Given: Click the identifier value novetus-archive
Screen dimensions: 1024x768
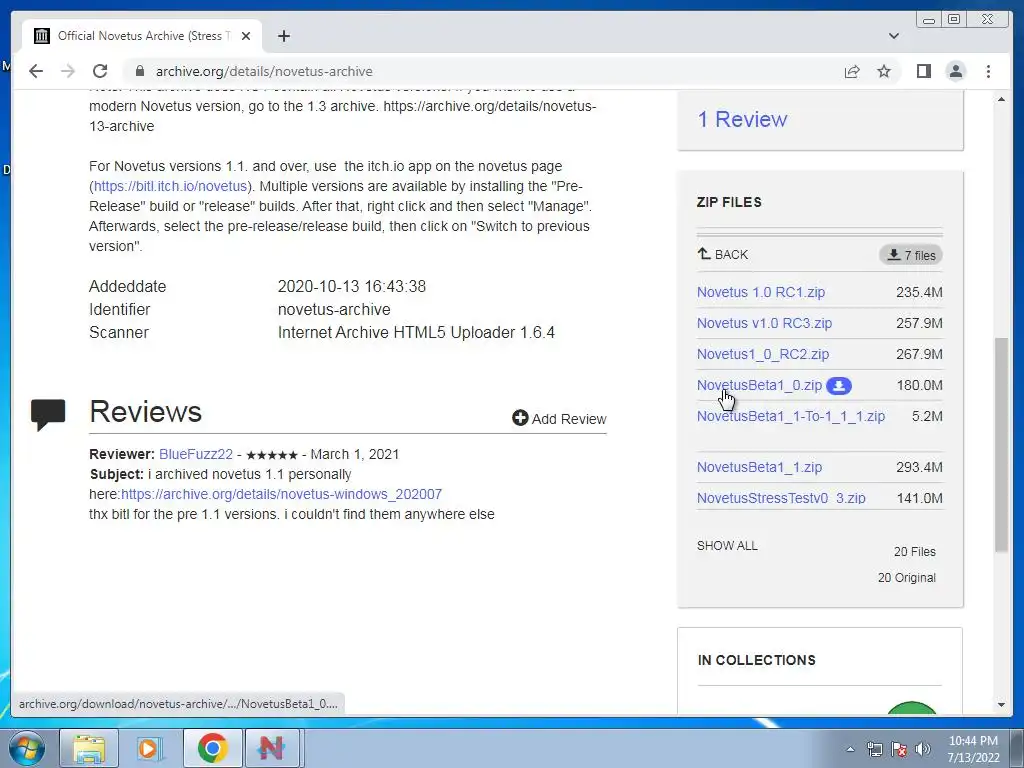Looking at the screenshot, I should click(334, 310).
